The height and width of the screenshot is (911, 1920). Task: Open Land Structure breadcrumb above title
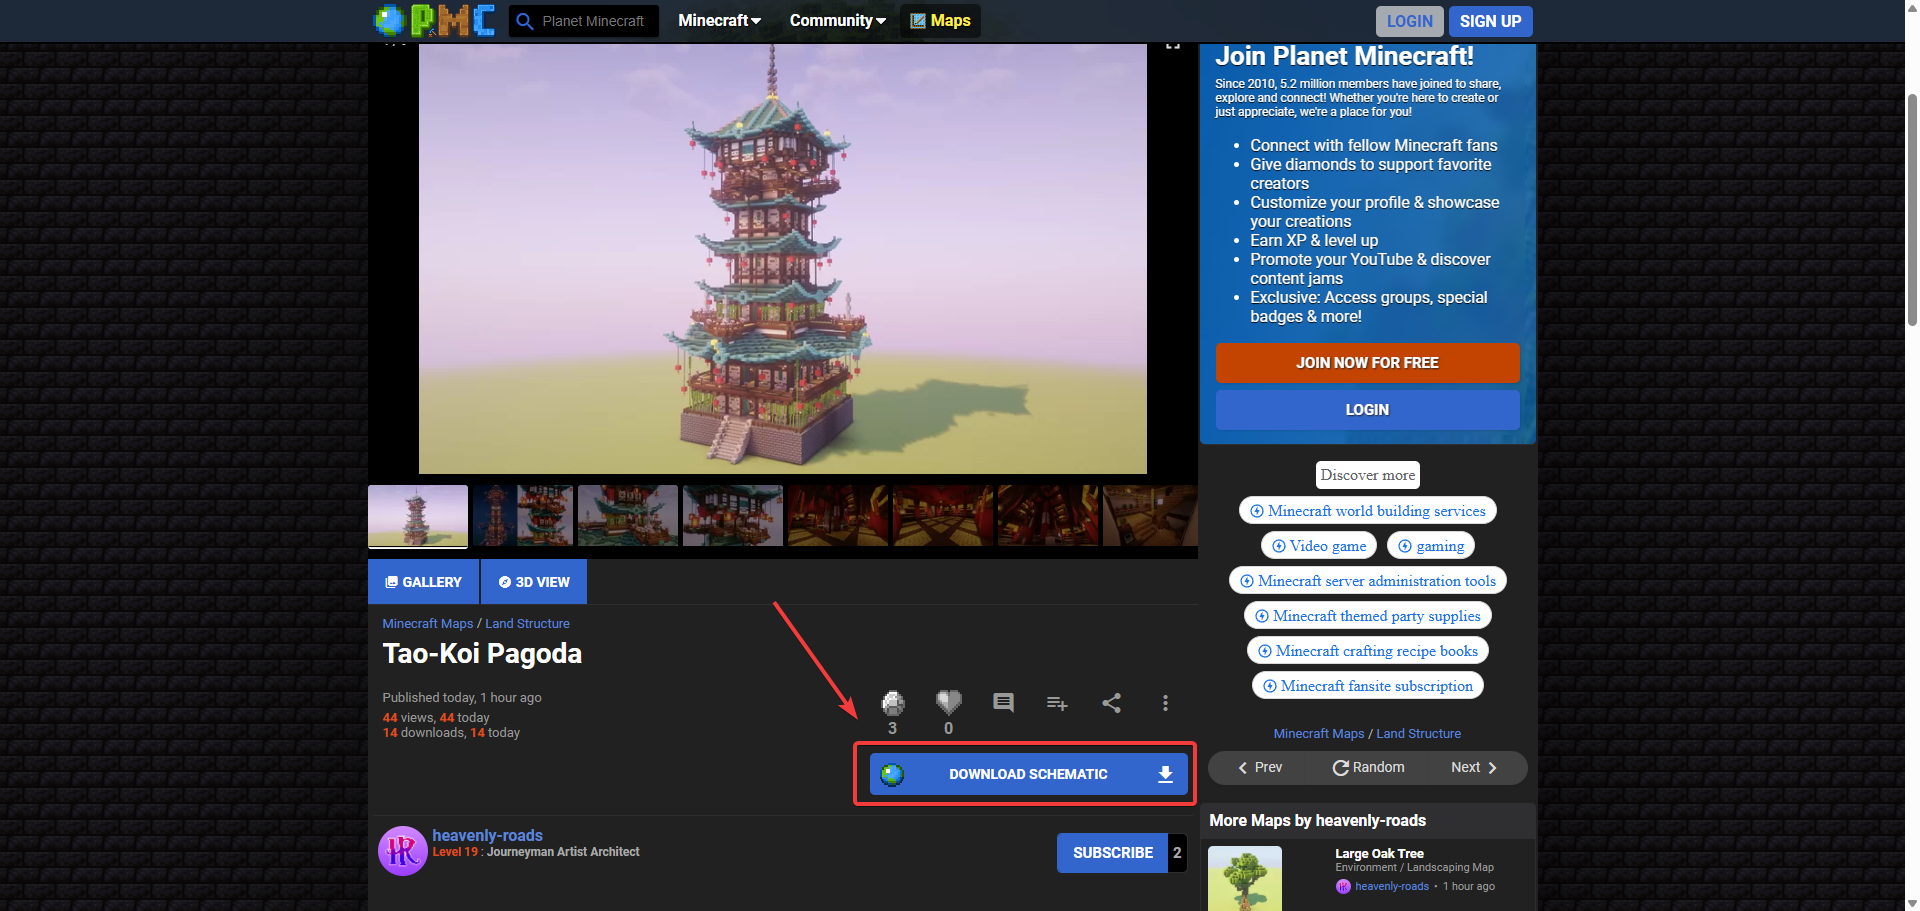coord(527,623)
